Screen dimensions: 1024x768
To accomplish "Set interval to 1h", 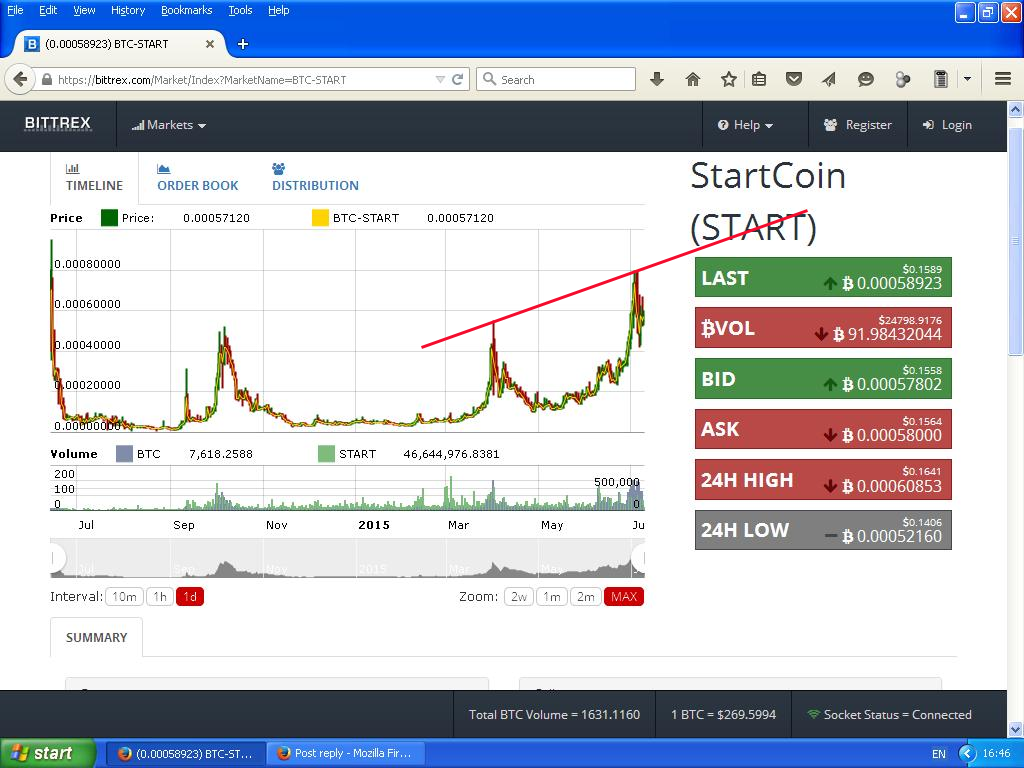I will [x=159, y=596].
